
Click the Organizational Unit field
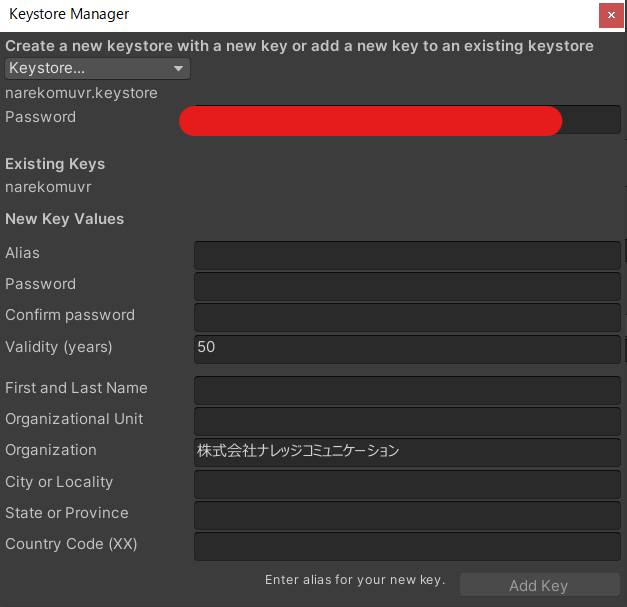[407, 421]
